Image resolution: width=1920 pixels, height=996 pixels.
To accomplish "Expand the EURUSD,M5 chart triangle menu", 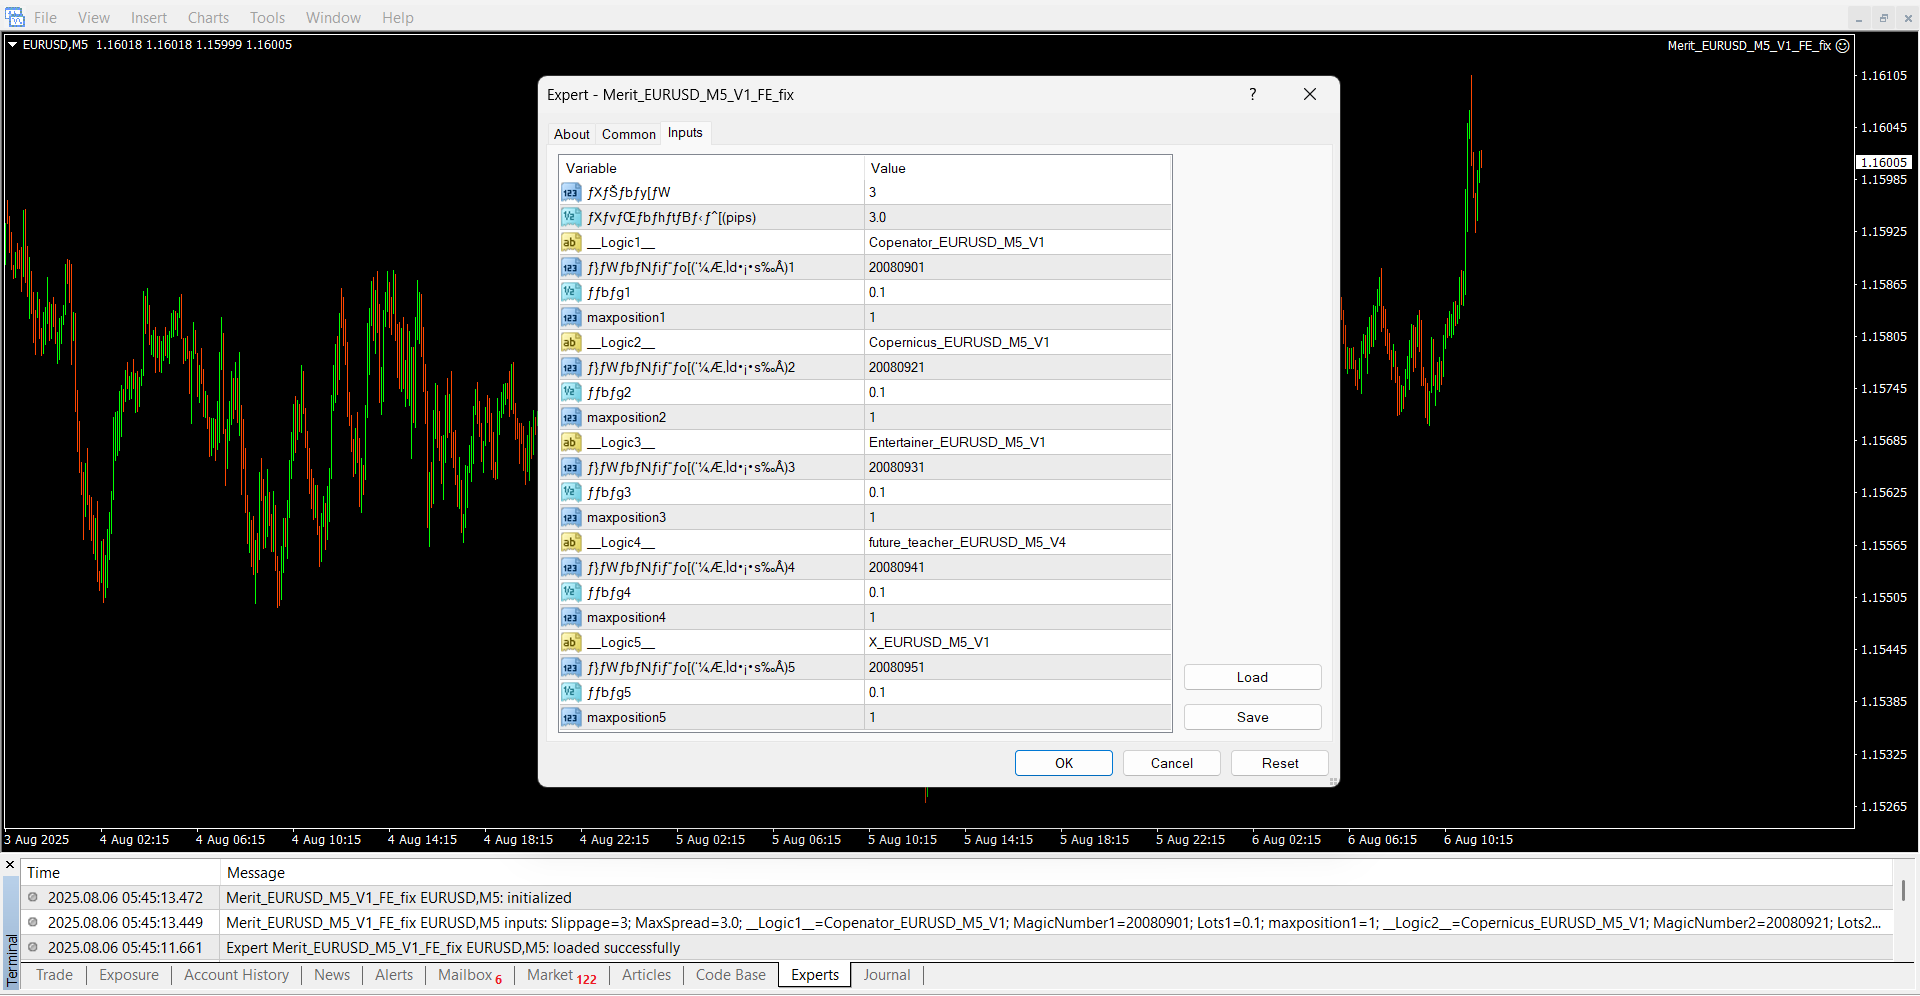I will (13, 44).
